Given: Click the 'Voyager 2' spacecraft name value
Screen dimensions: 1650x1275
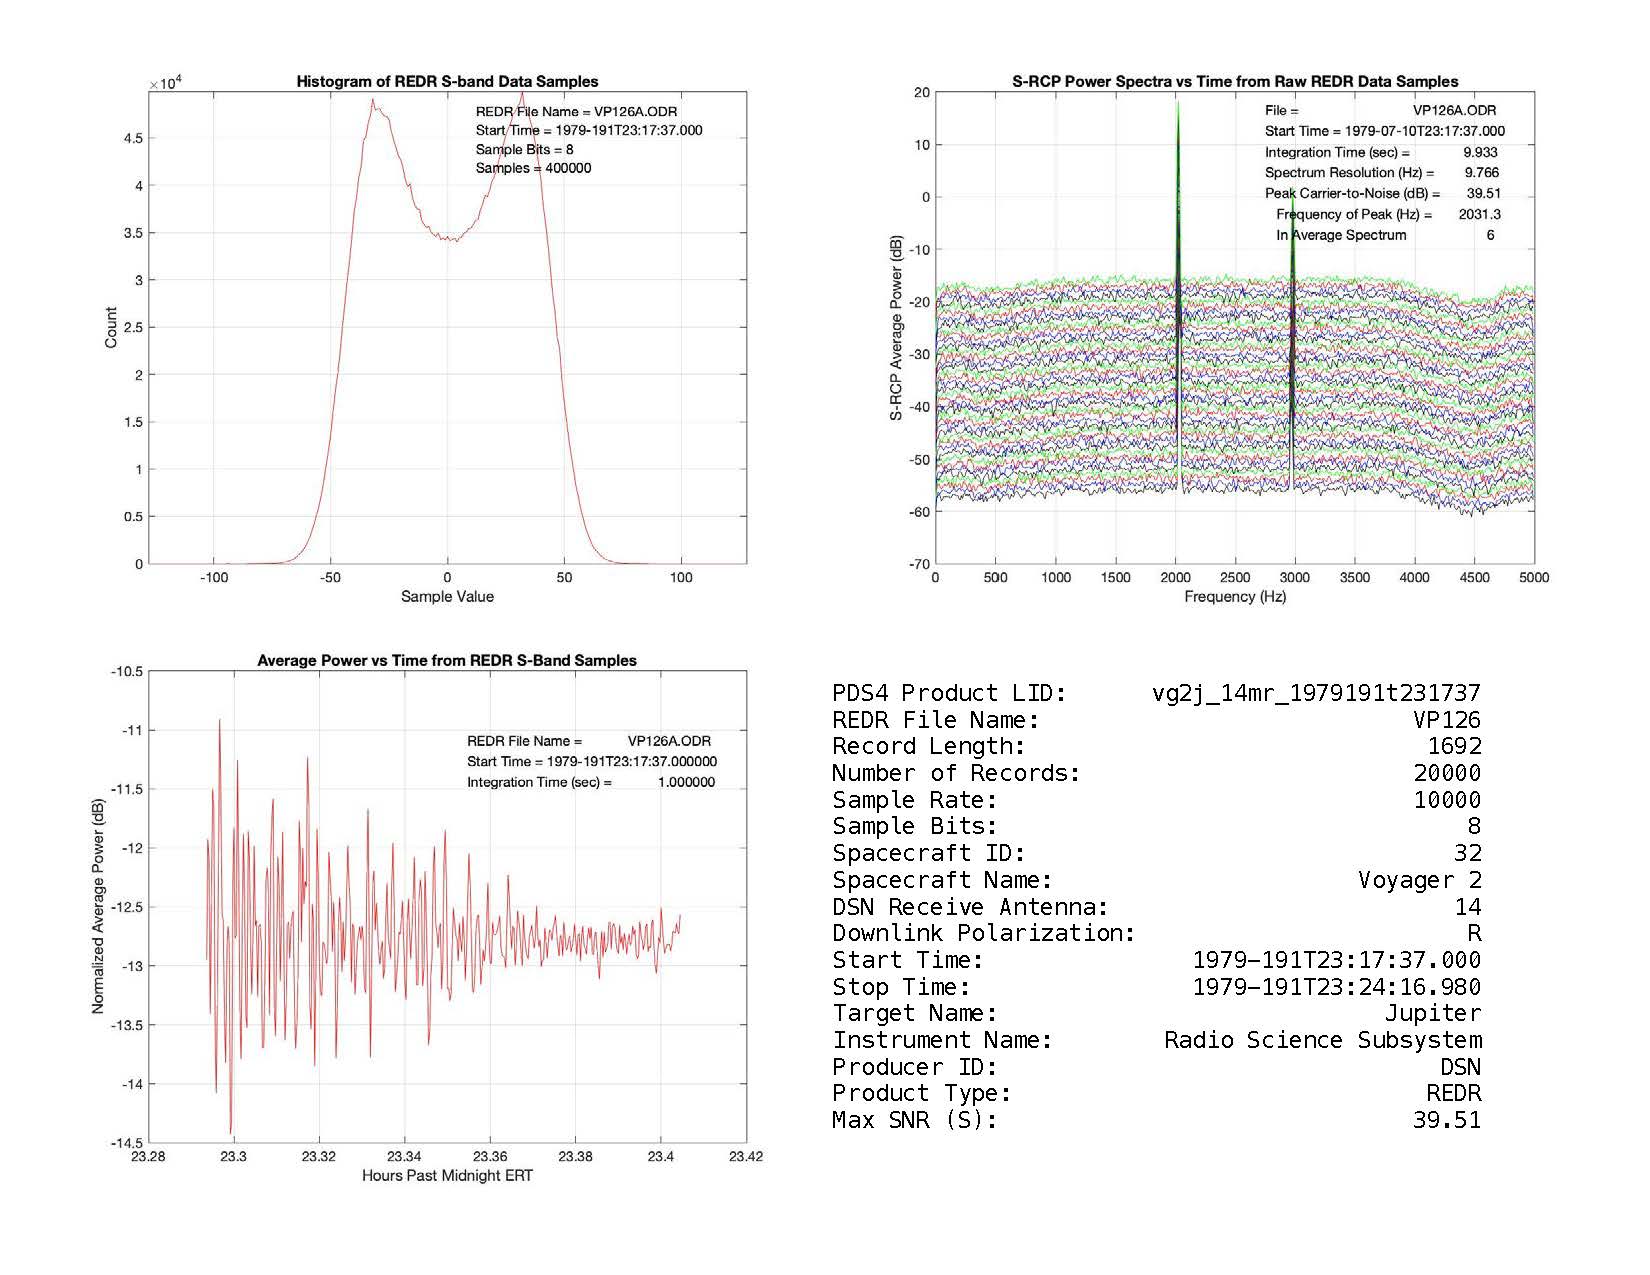Looking at the screenshot, I should tap(1419, 880).
